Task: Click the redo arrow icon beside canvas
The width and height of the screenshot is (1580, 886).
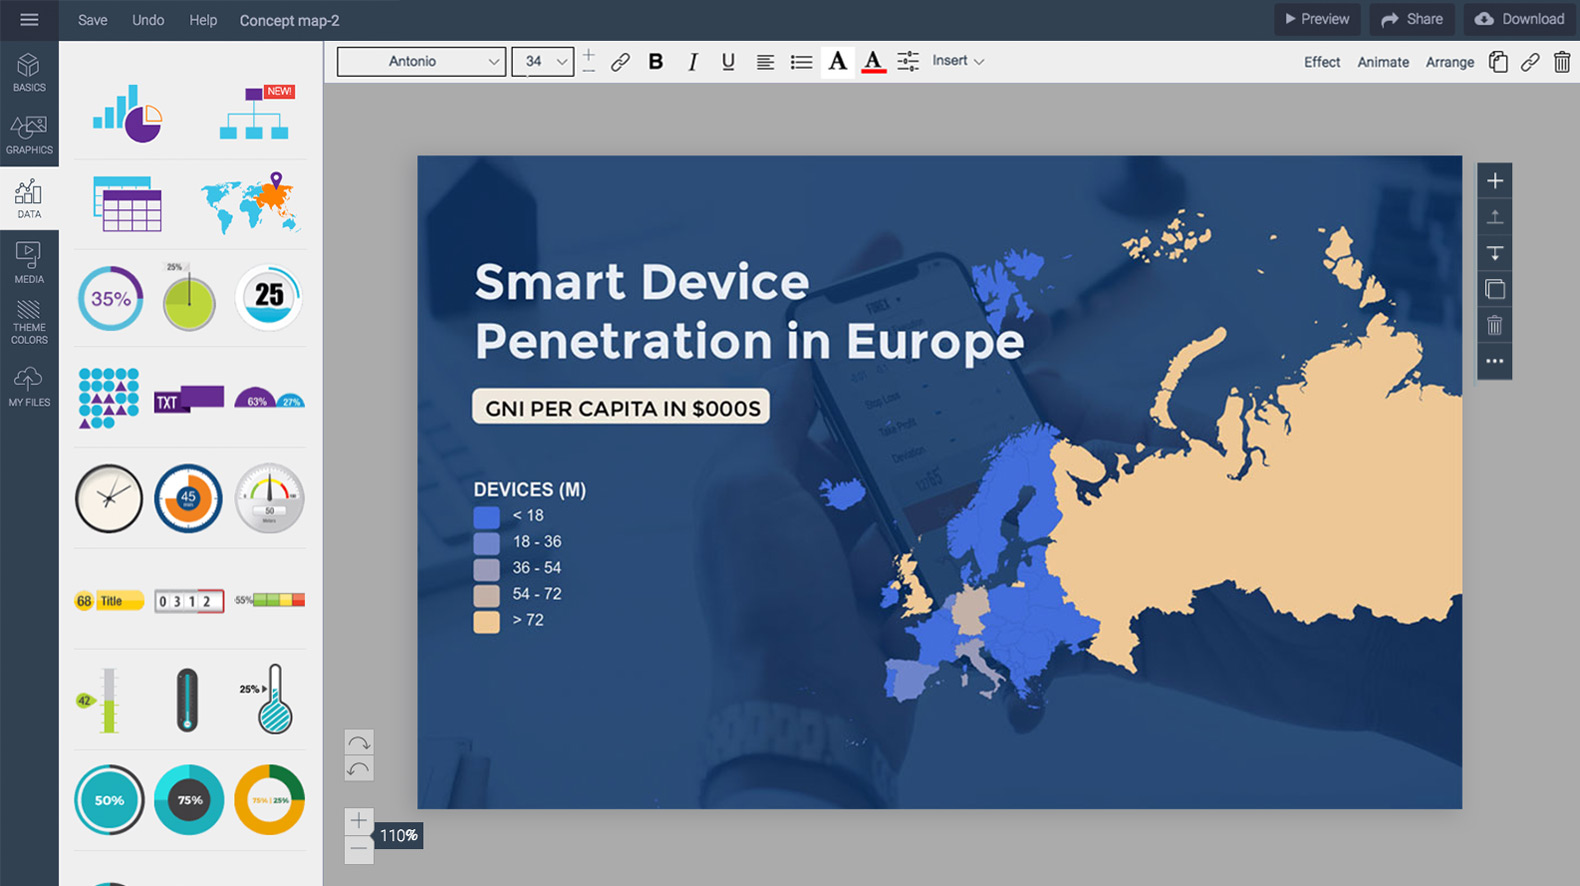Action: [x=359, y=742]
